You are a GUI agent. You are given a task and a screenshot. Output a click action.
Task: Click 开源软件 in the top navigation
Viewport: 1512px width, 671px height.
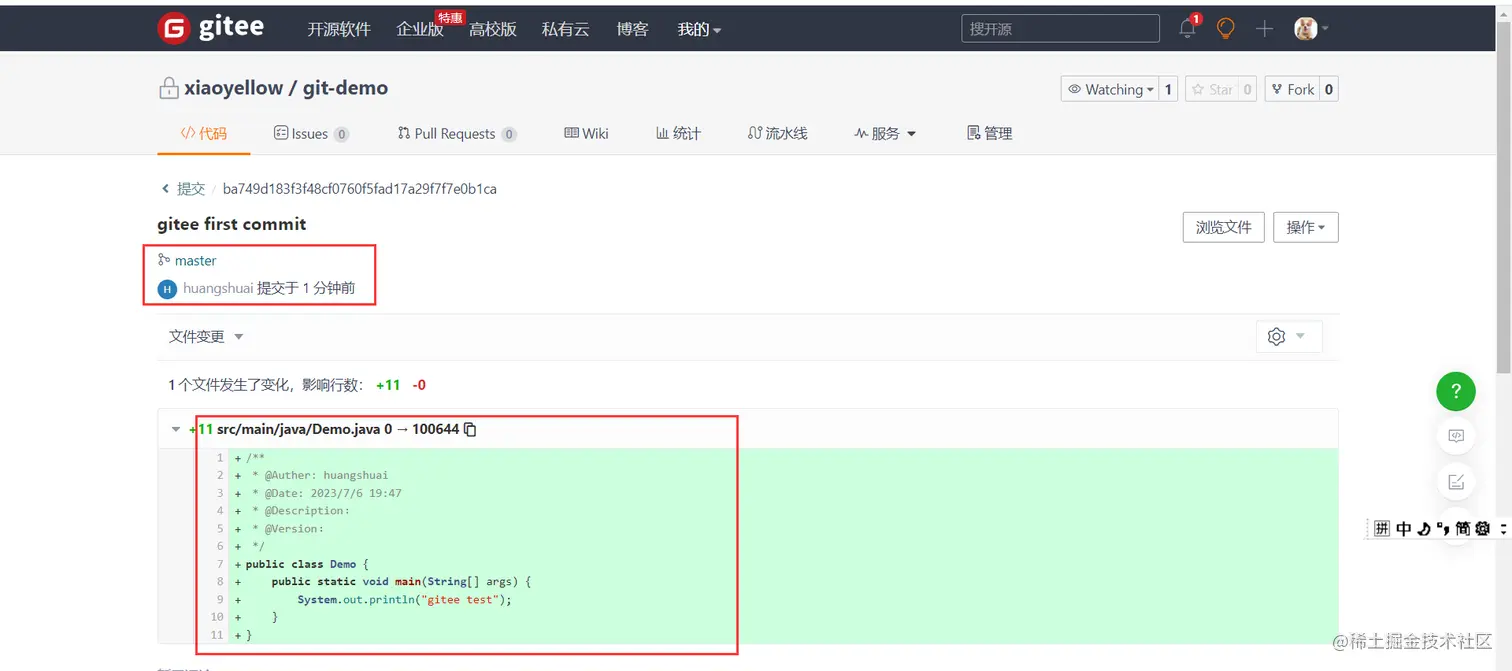339,29
